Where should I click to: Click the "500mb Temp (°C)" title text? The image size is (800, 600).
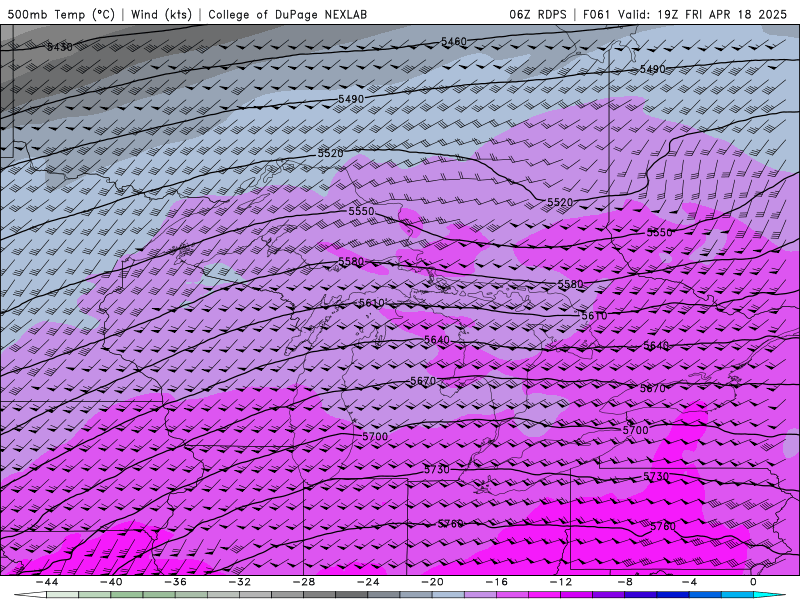click(x=61, y=14)
